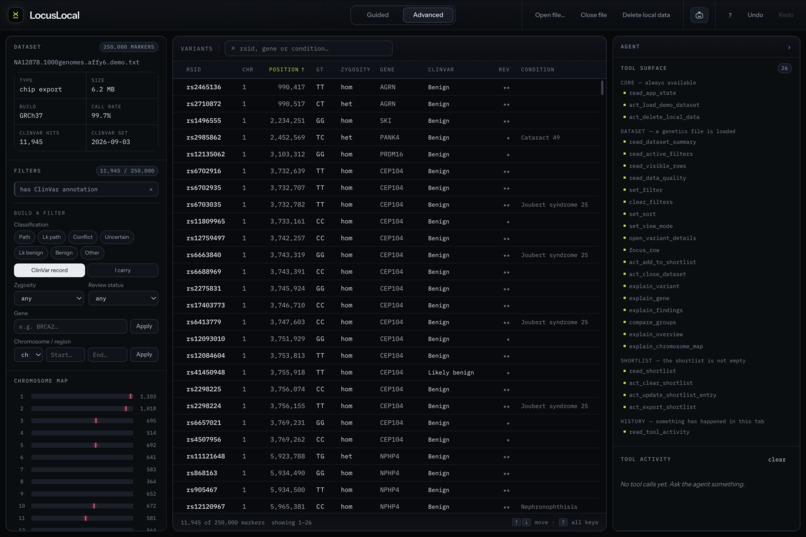Click Delete local data

pos(646,15)
